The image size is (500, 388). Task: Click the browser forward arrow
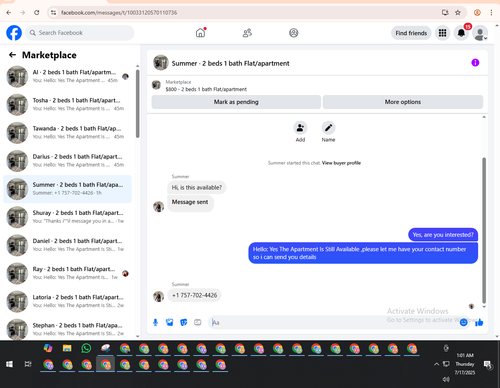23,13
